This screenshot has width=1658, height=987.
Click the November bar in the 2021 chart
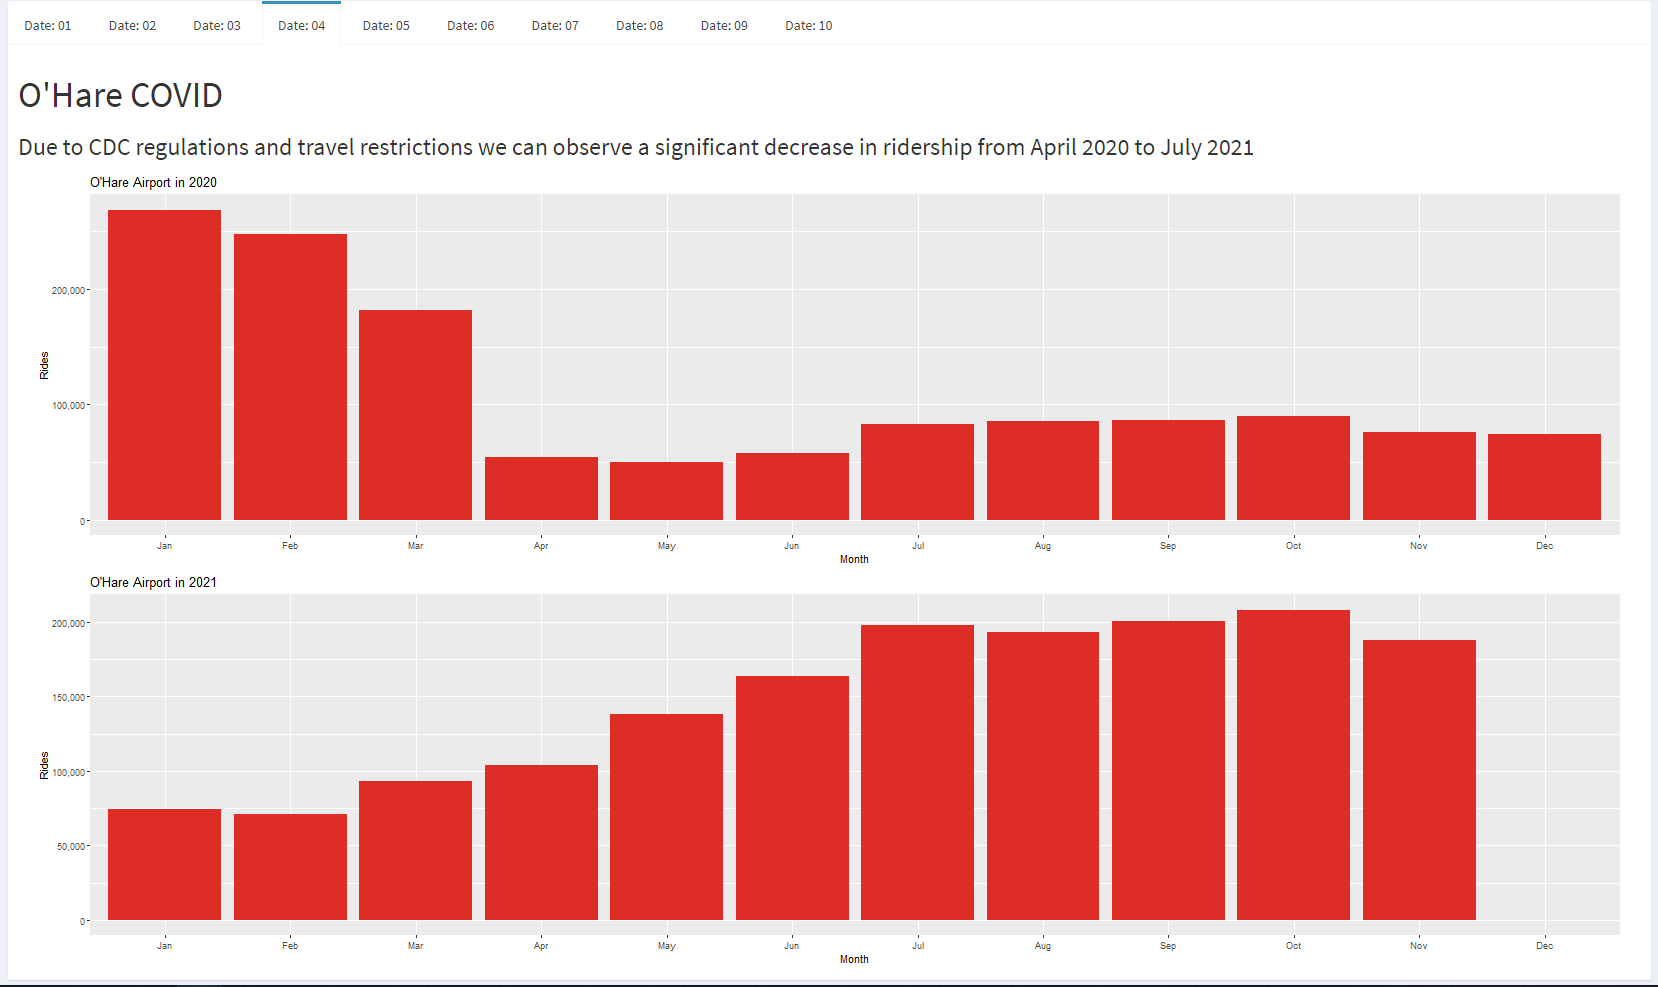[x=1419, y=780]
